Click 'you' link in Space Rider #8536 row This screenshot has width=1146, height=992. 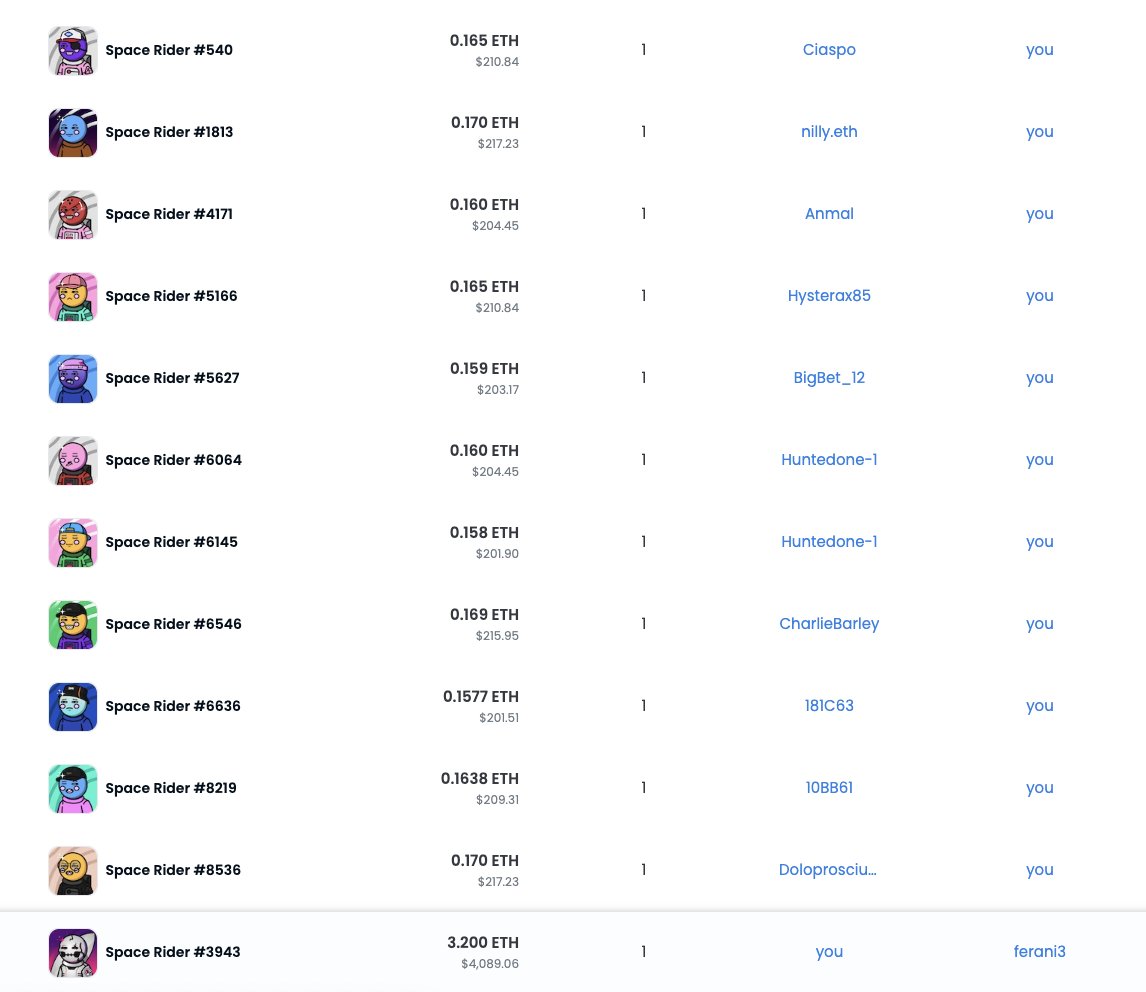coord(1039,870)
